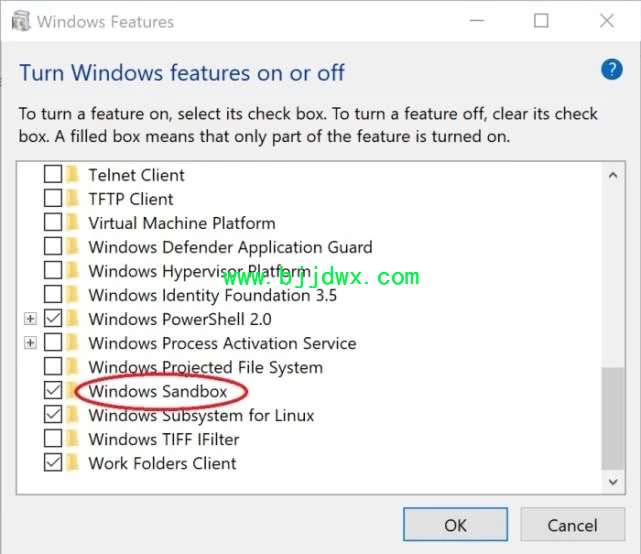Select the Windows Sandbox label
641x554 pixels.
pyautogui.click(x=158, y=391)
